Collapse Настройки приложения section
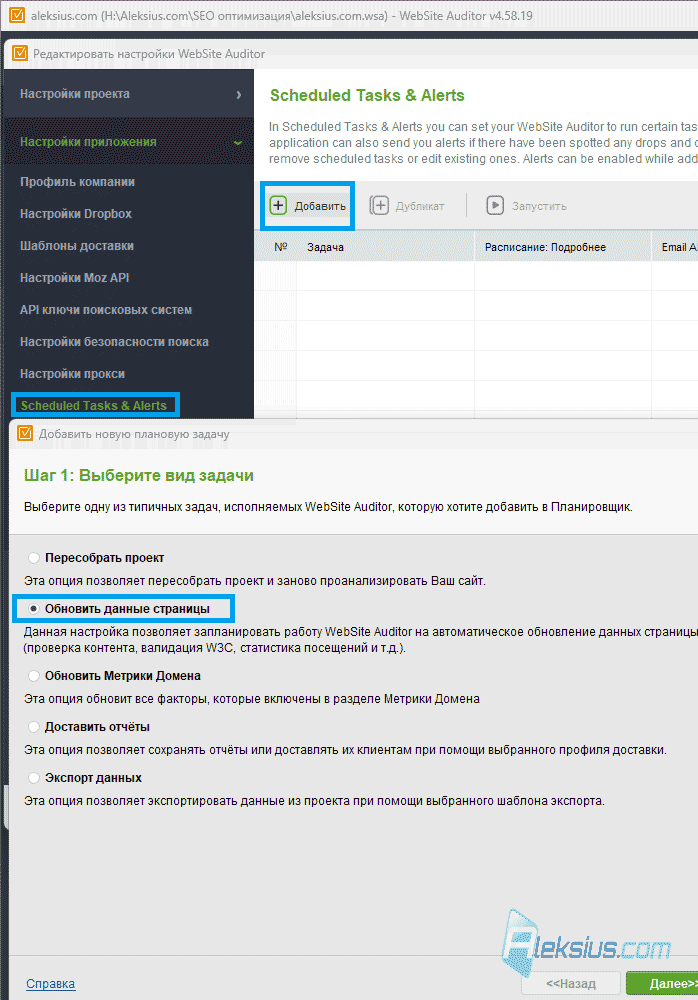 (x=129, y=142)
